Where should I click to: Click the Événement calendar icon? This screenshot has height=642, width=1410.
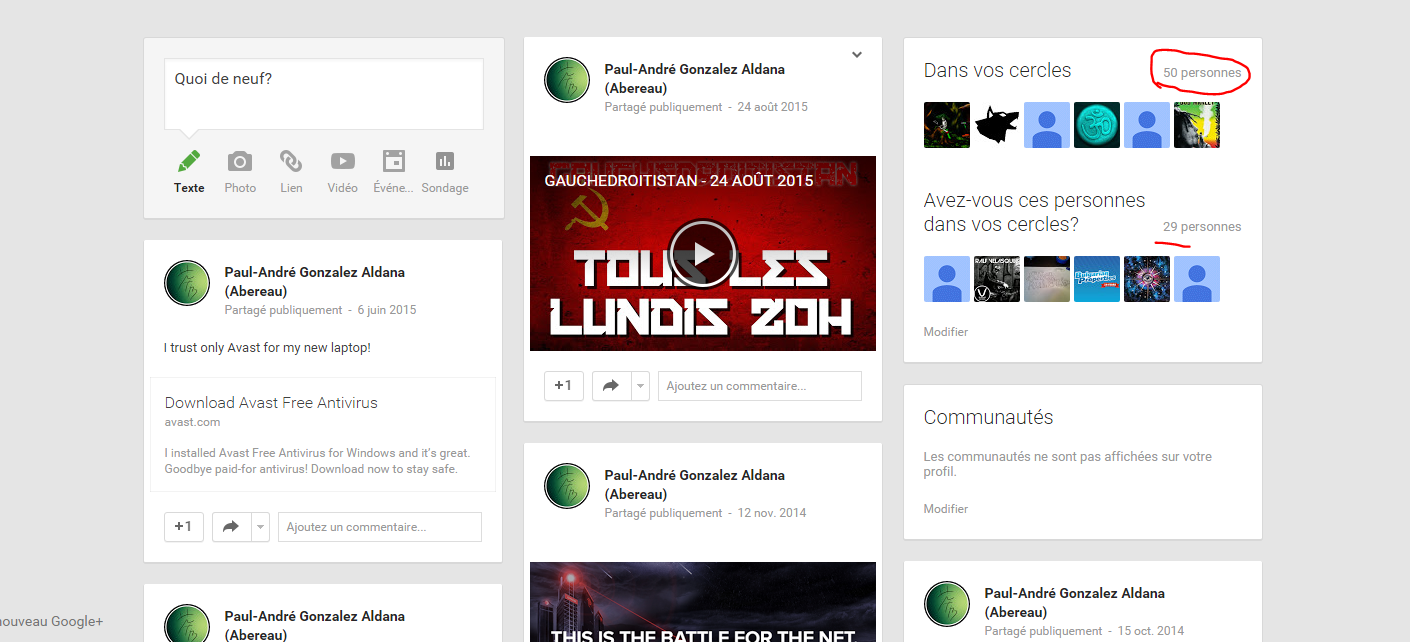click(x=394, y=161)
